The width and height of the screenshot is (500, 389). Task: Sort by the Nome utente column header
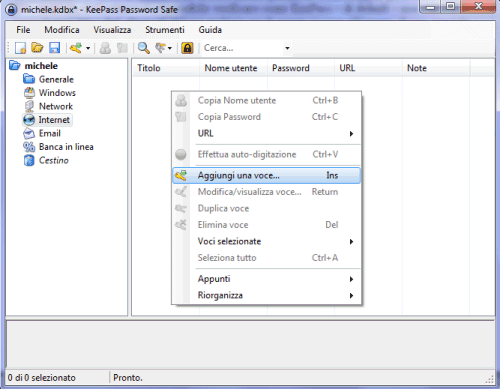[234, 68]
